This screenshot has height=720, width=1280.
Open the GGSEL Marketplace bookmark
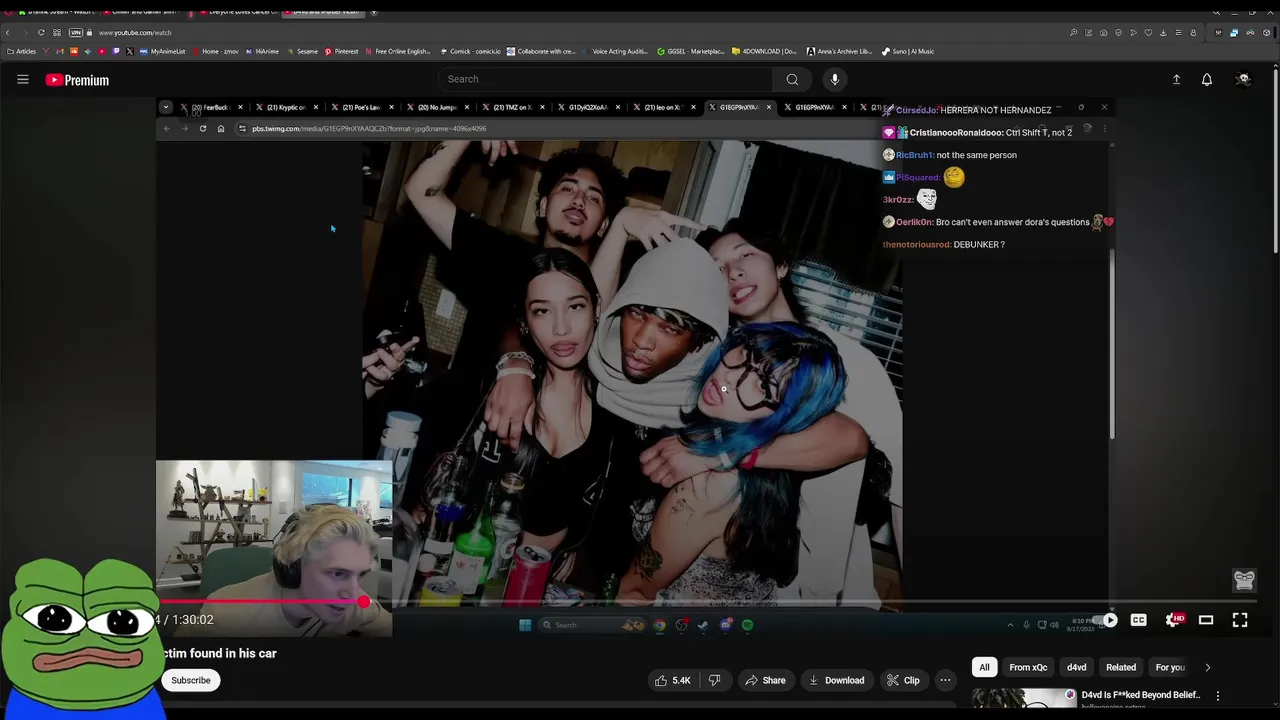coord(690,51)
